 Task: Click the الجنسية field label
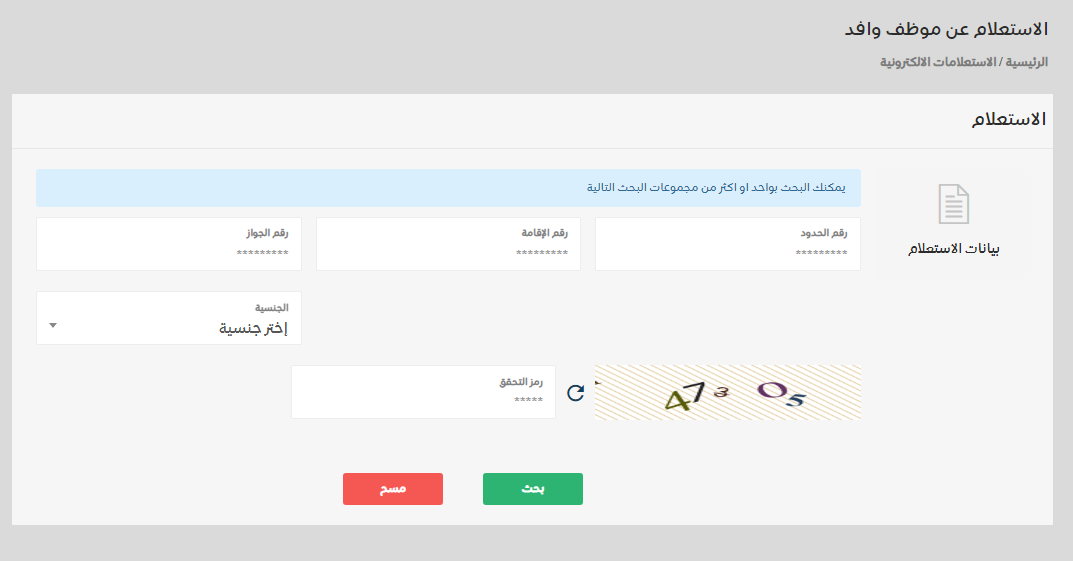pos(271,308)
